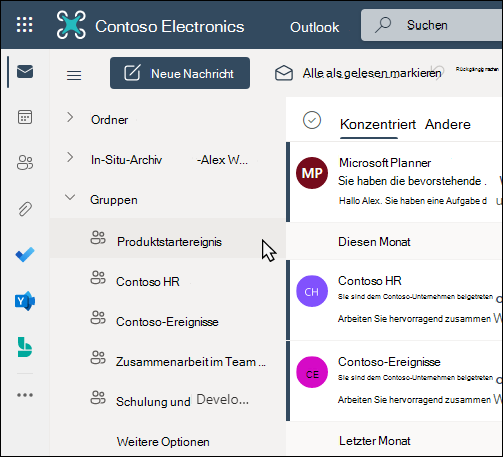This screenshot has width=503, height=457.
Task: Open the Microsoft Planner message
Action: 395,182
